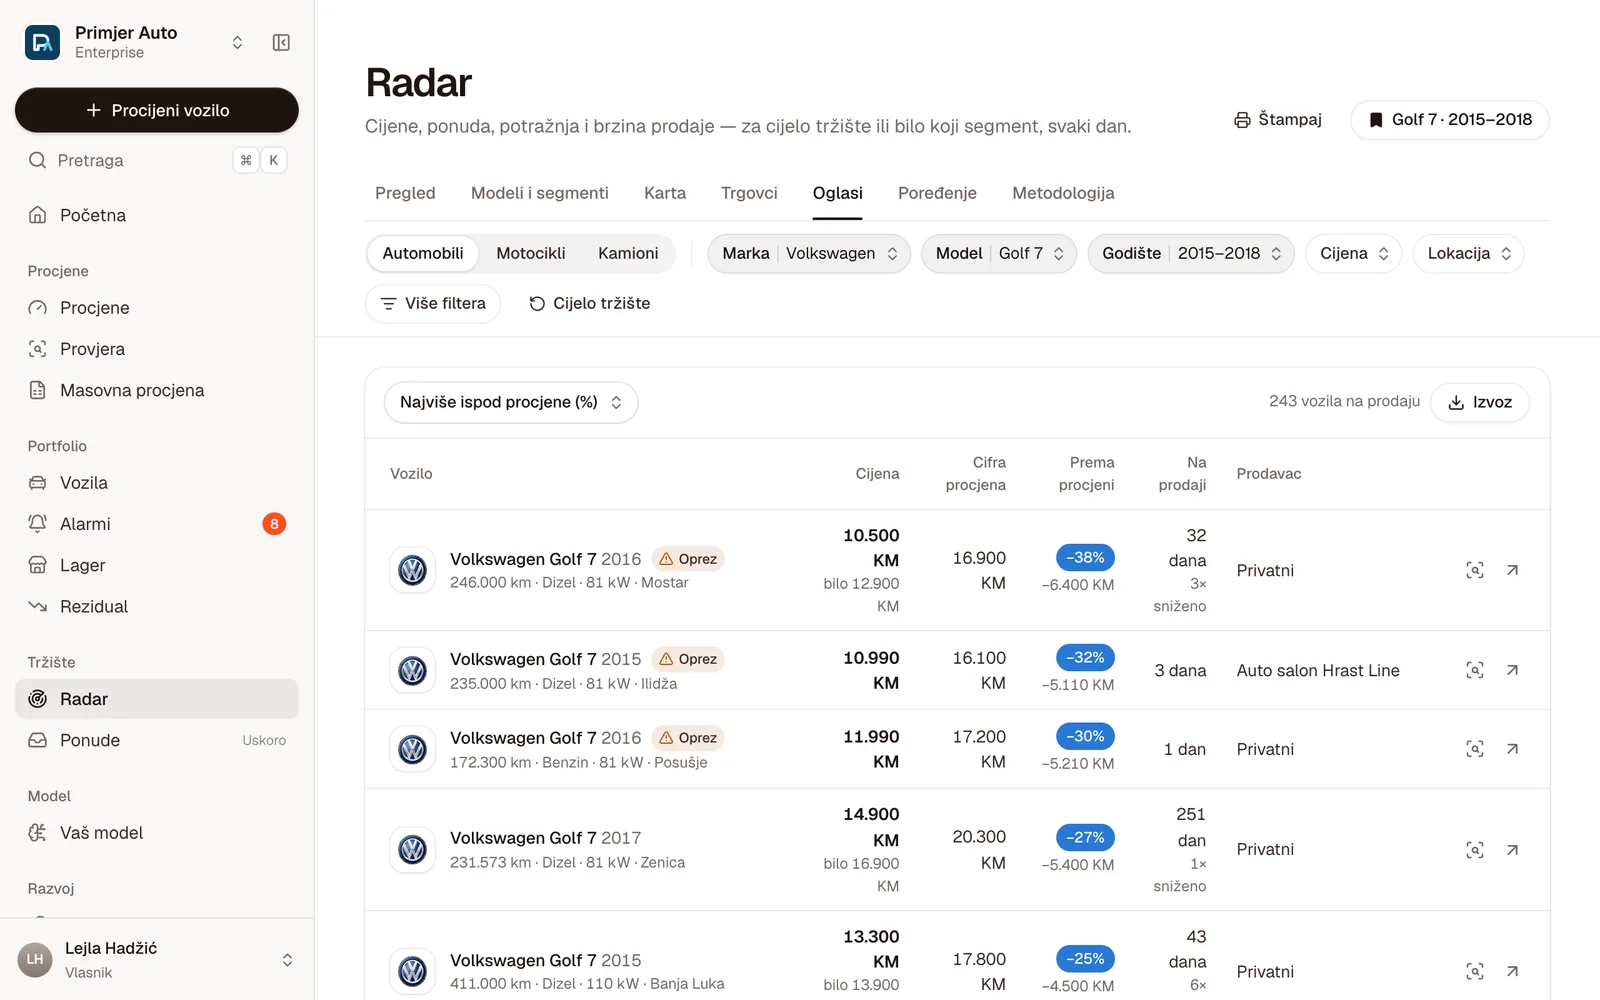Click the Primjer Auto logo icon
Screen dimensions: 1600x1000
click(42, 43)
